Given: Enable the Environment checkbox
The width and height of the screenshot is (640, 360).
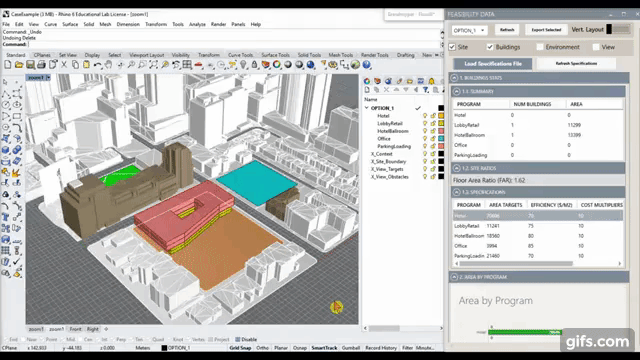Looking at the screenshot, I should pos(540,47).
